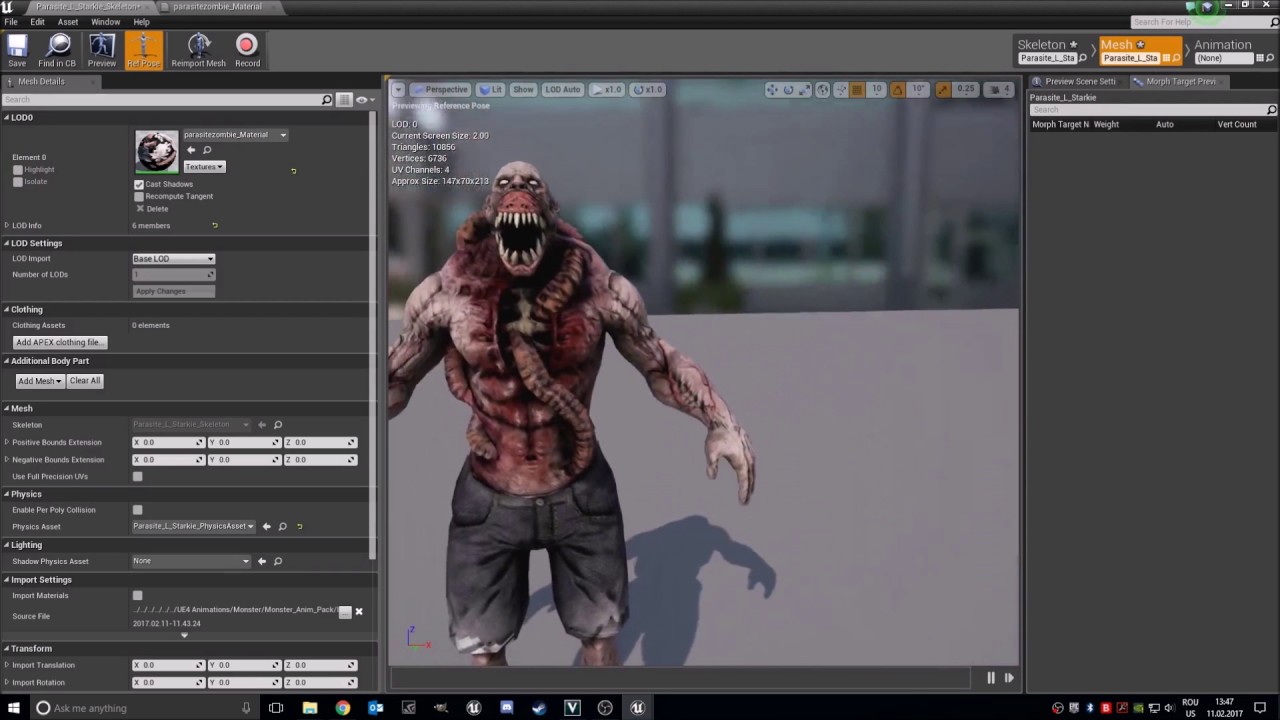The image size is (1280, 720).
Task: Browse to Physics Asset in content browser
Action: tap(282, 526)
